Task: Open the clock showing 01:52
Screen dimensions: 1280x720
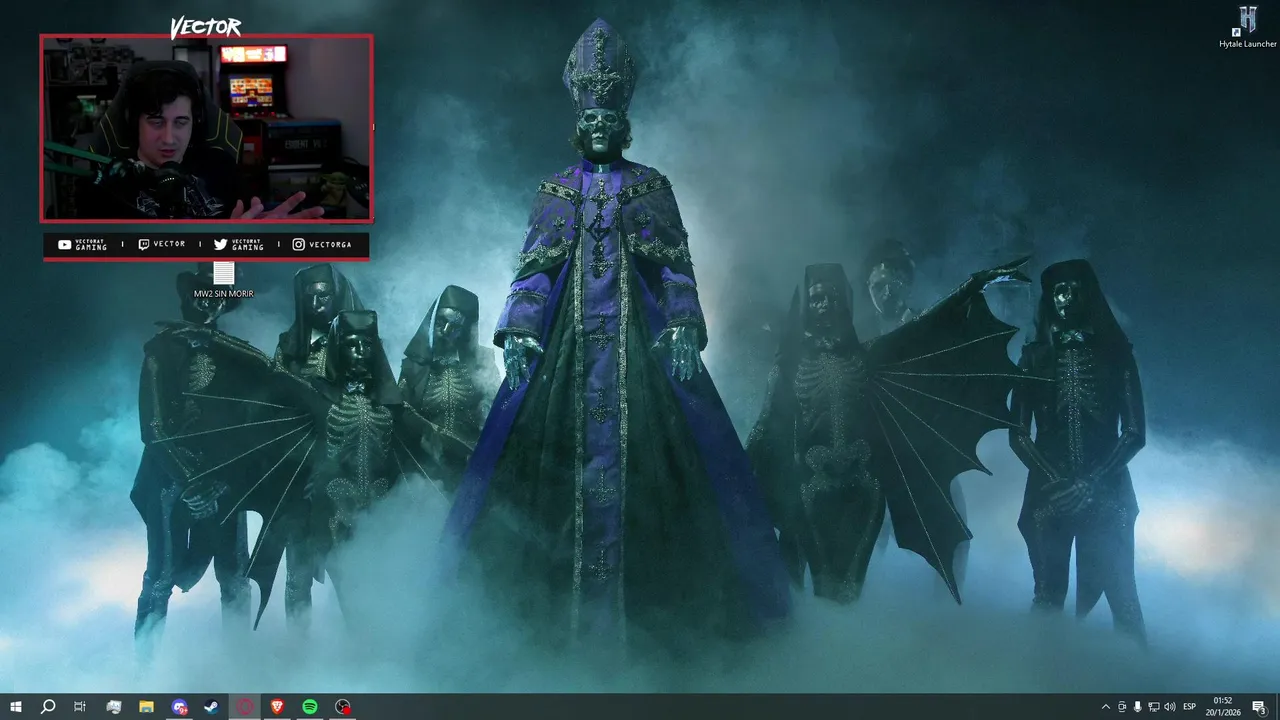Action: tap(1223, 707)
